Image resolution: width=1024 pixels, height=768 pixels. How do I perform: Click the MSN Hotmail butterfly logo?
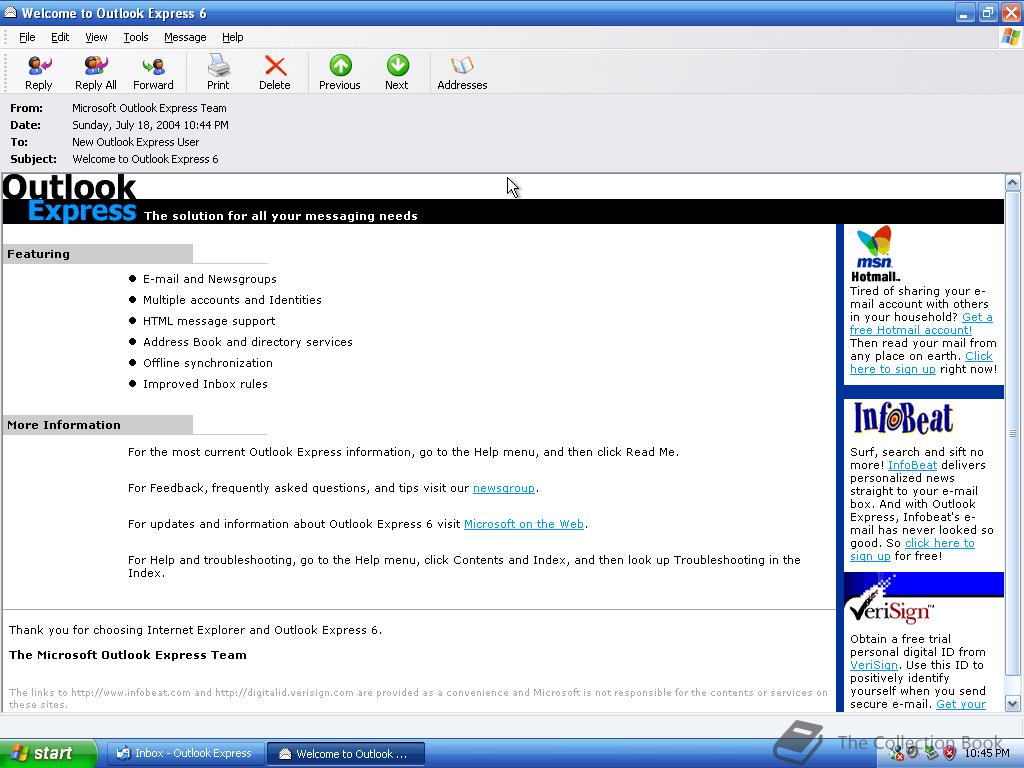click(x=875, y=253)
